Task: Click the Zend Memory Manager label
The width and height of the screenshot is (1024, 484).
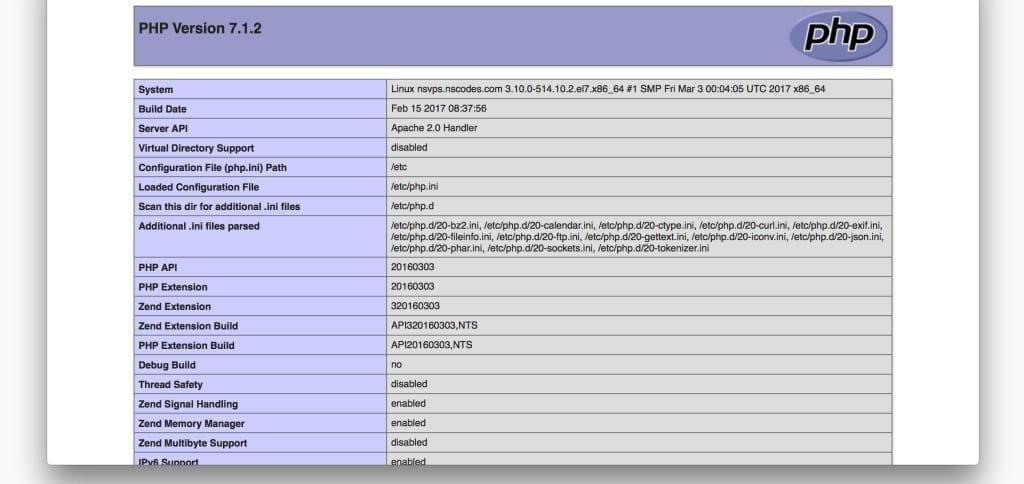Action: pos(191,425)
